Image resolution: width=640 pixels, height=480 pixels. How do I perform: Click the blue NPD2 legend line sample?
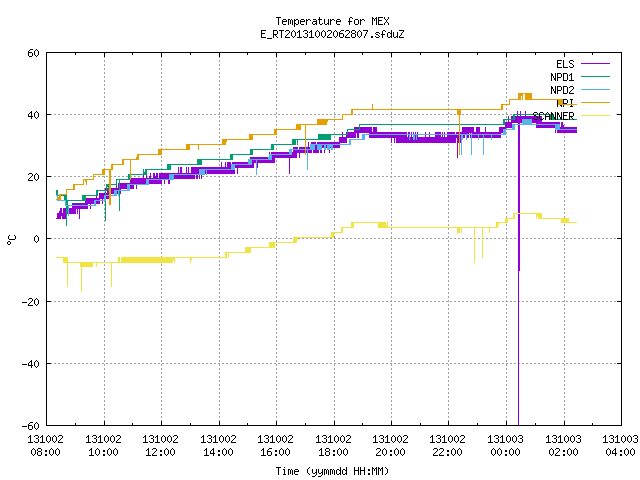[595, 89]
